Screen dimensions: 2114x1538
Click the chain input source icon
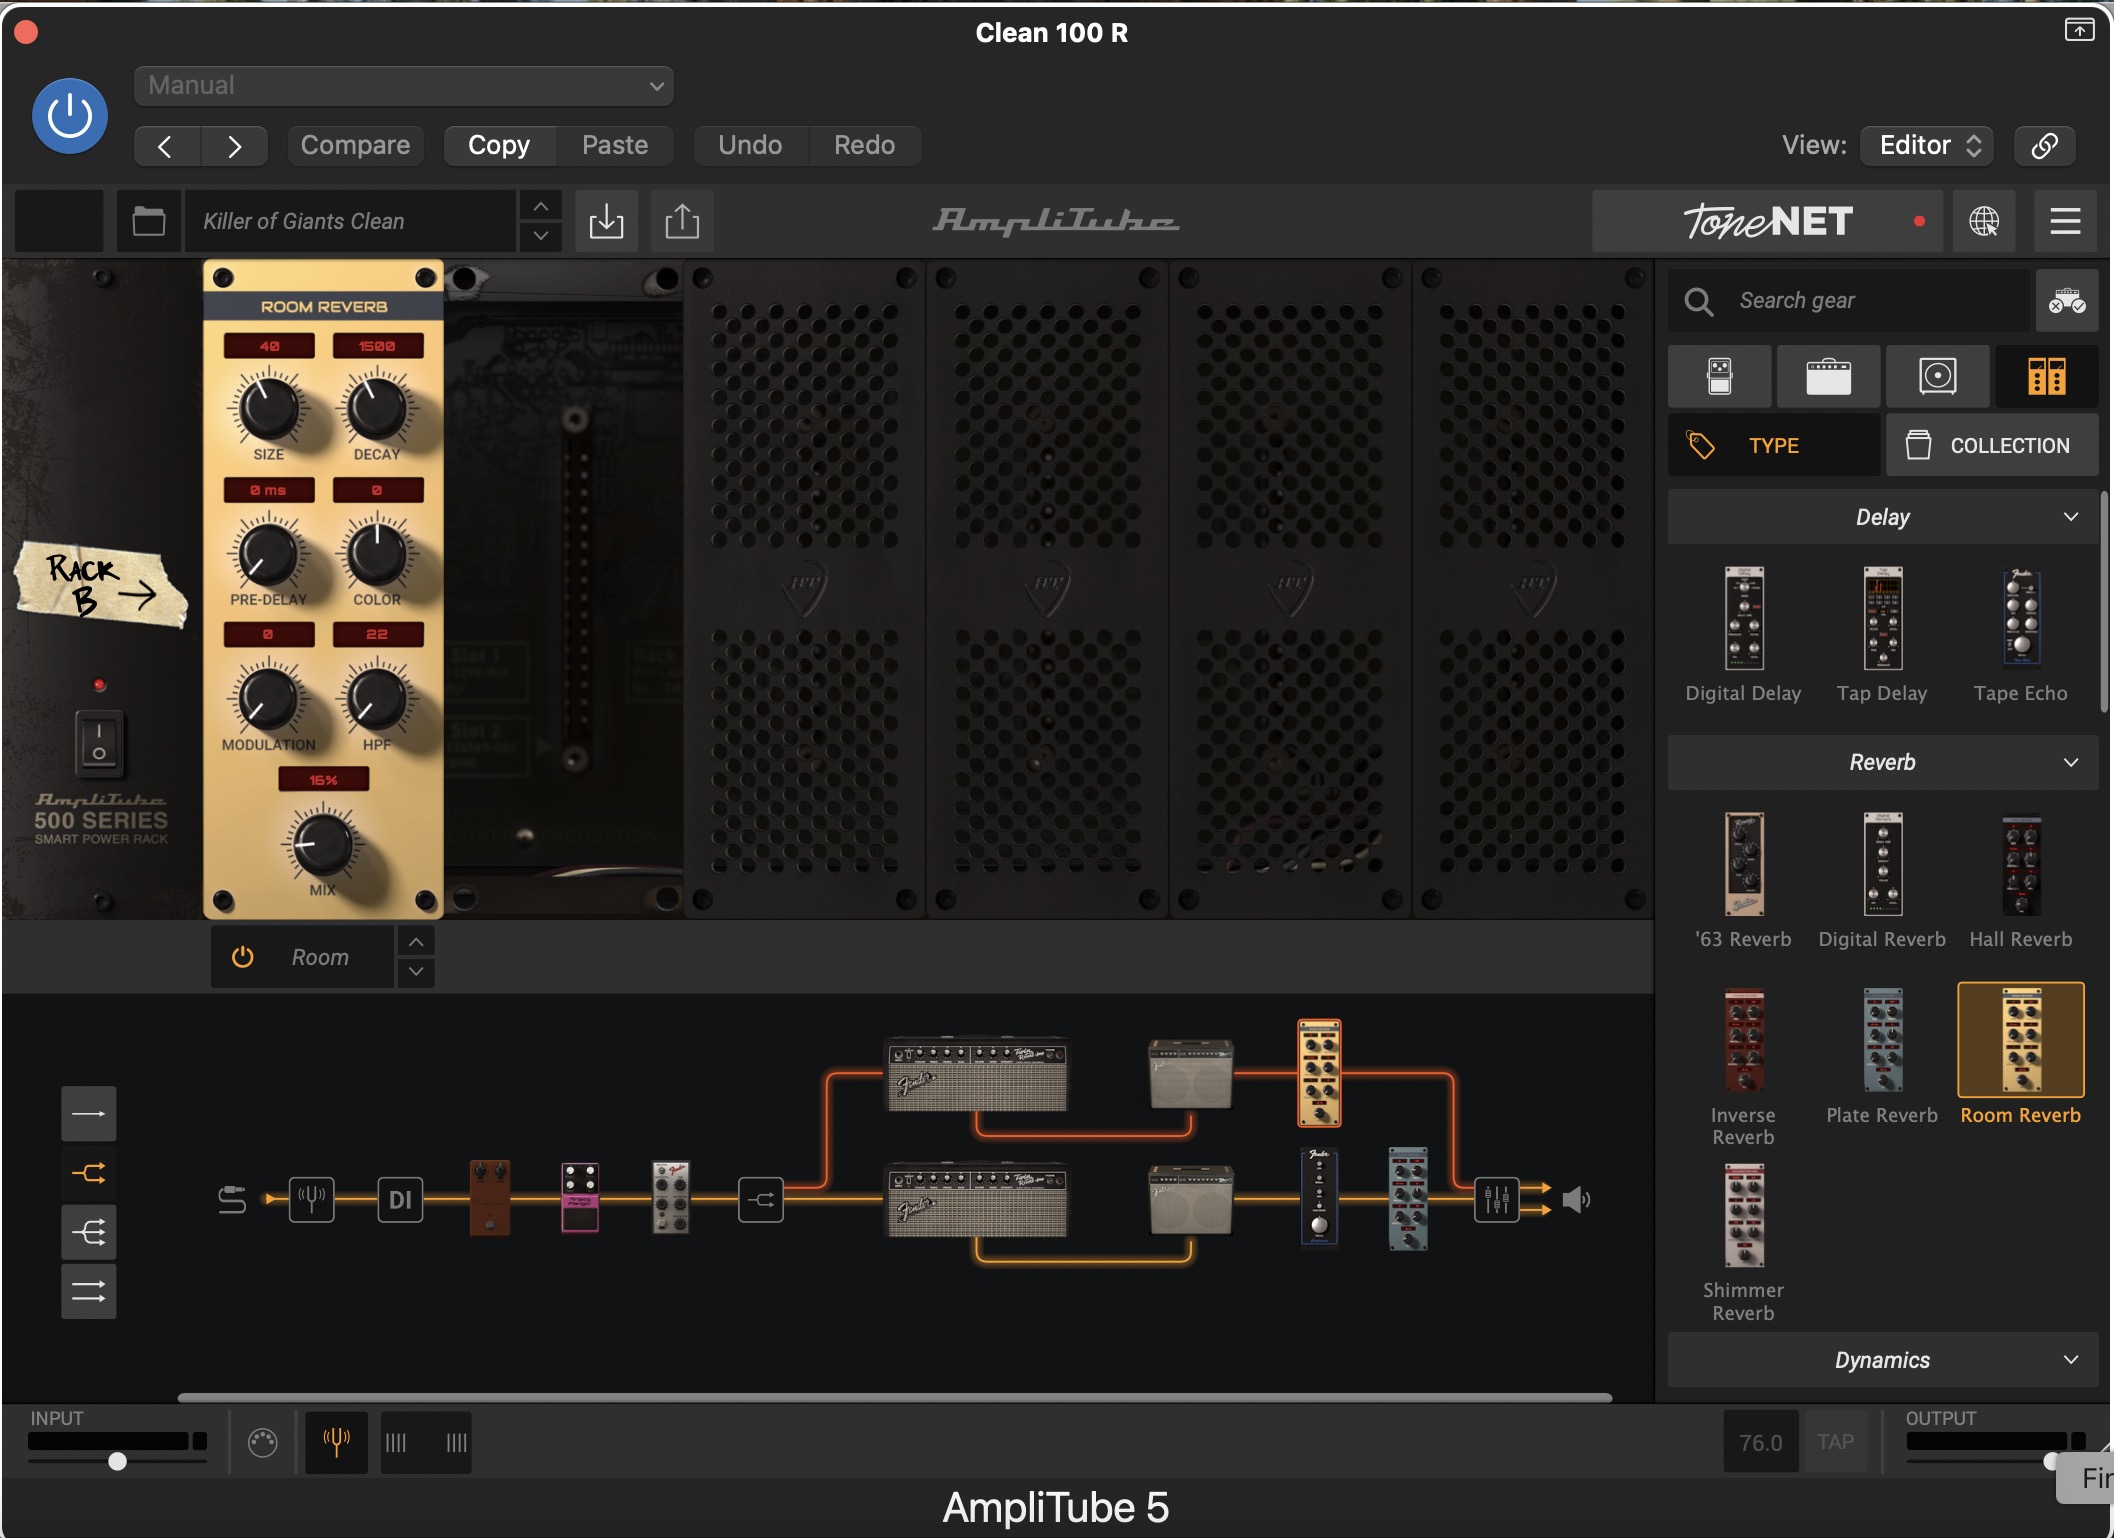coord(232,1199)
